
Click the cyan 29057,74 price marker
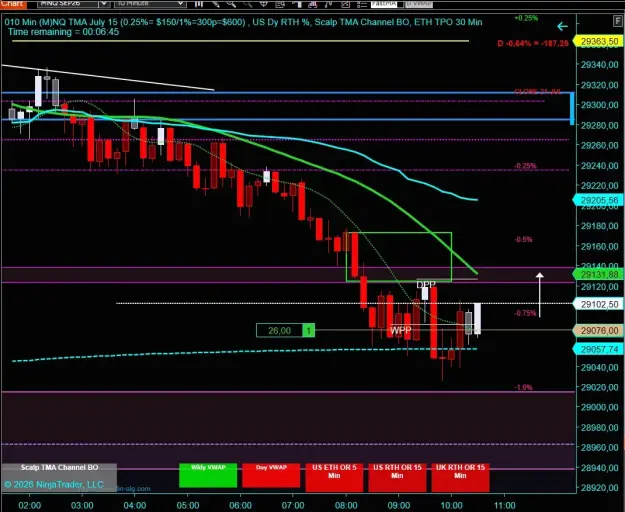[x=599, y=349]
